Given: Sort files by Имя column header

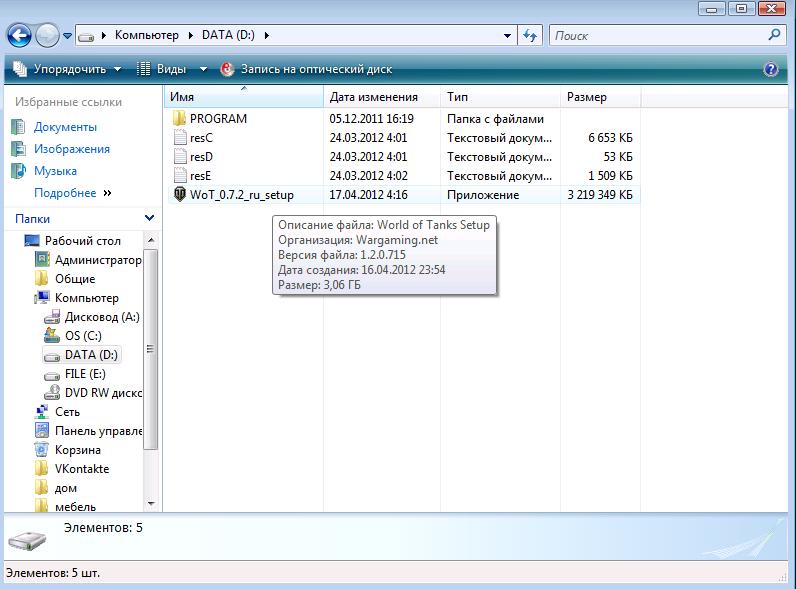Looking at the screenshot, I should pyautogui.click(x=243, y=97).
